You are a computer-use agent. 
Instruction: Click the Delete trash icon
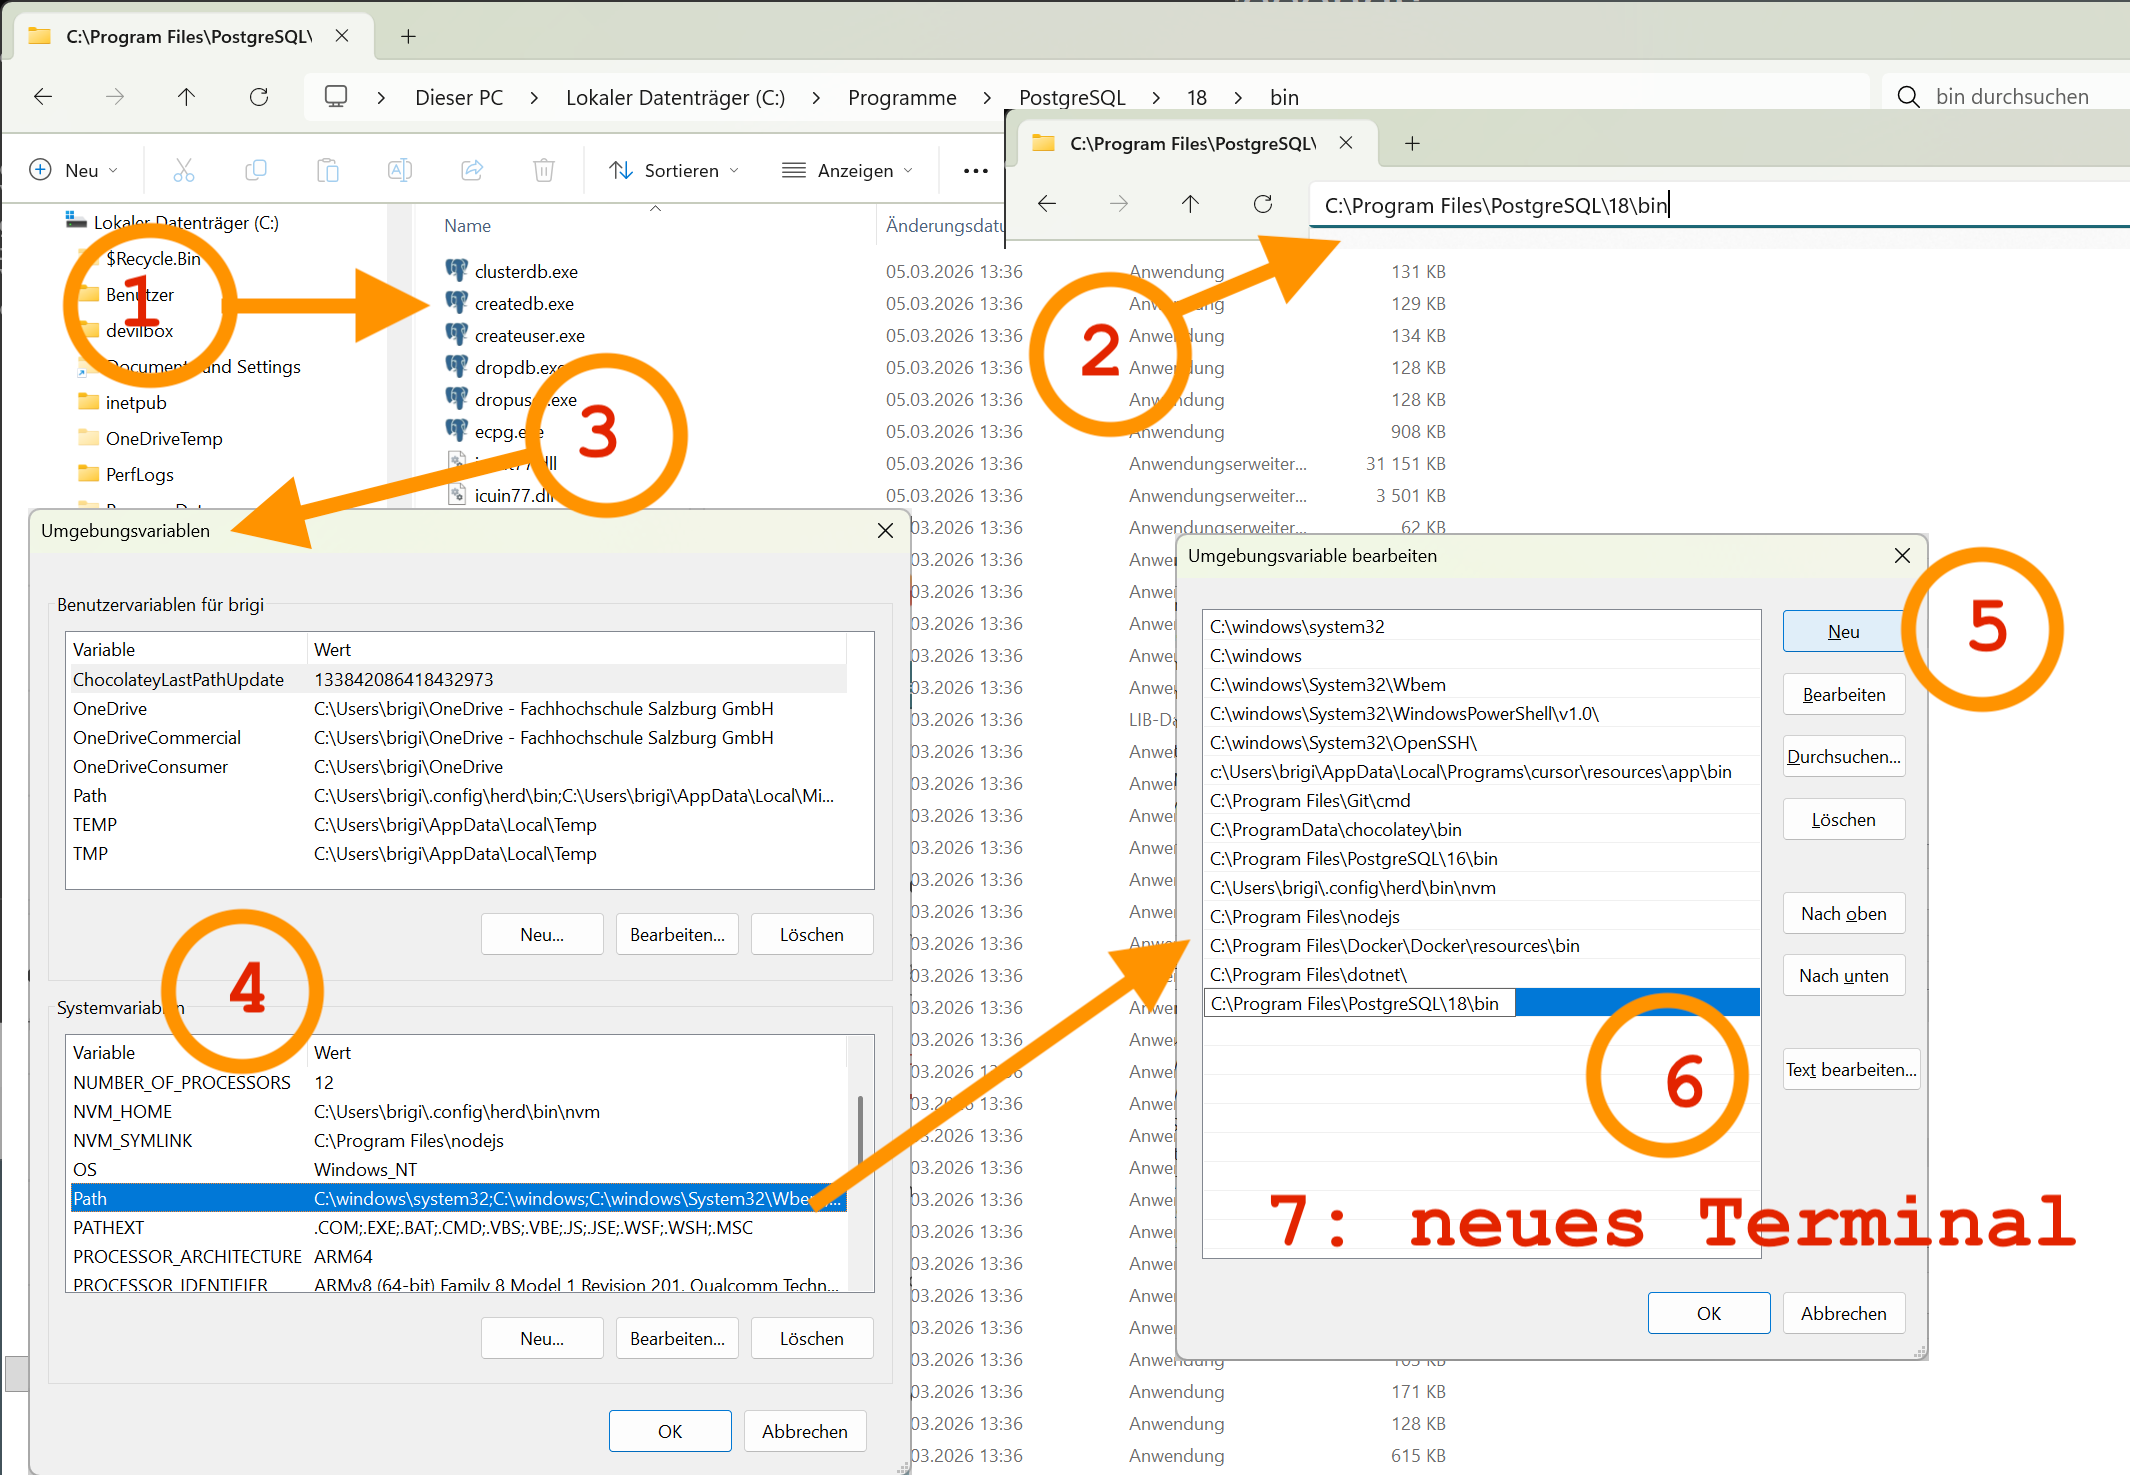pos(544,170)
